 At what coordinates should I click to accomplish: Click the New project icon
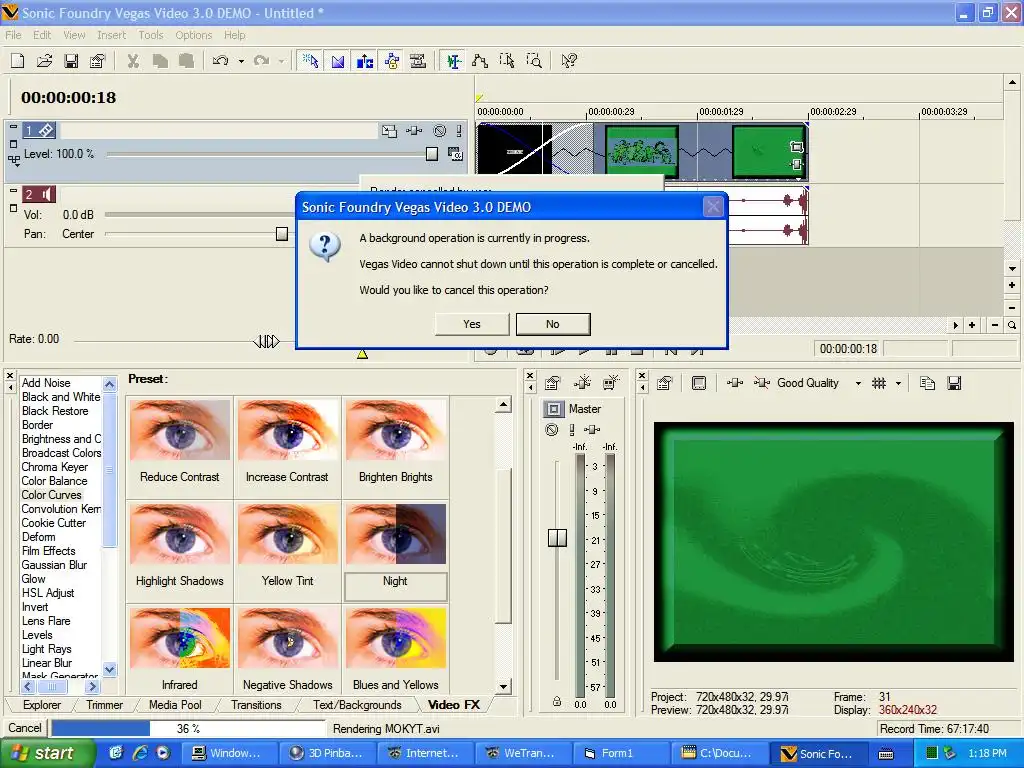18,61
